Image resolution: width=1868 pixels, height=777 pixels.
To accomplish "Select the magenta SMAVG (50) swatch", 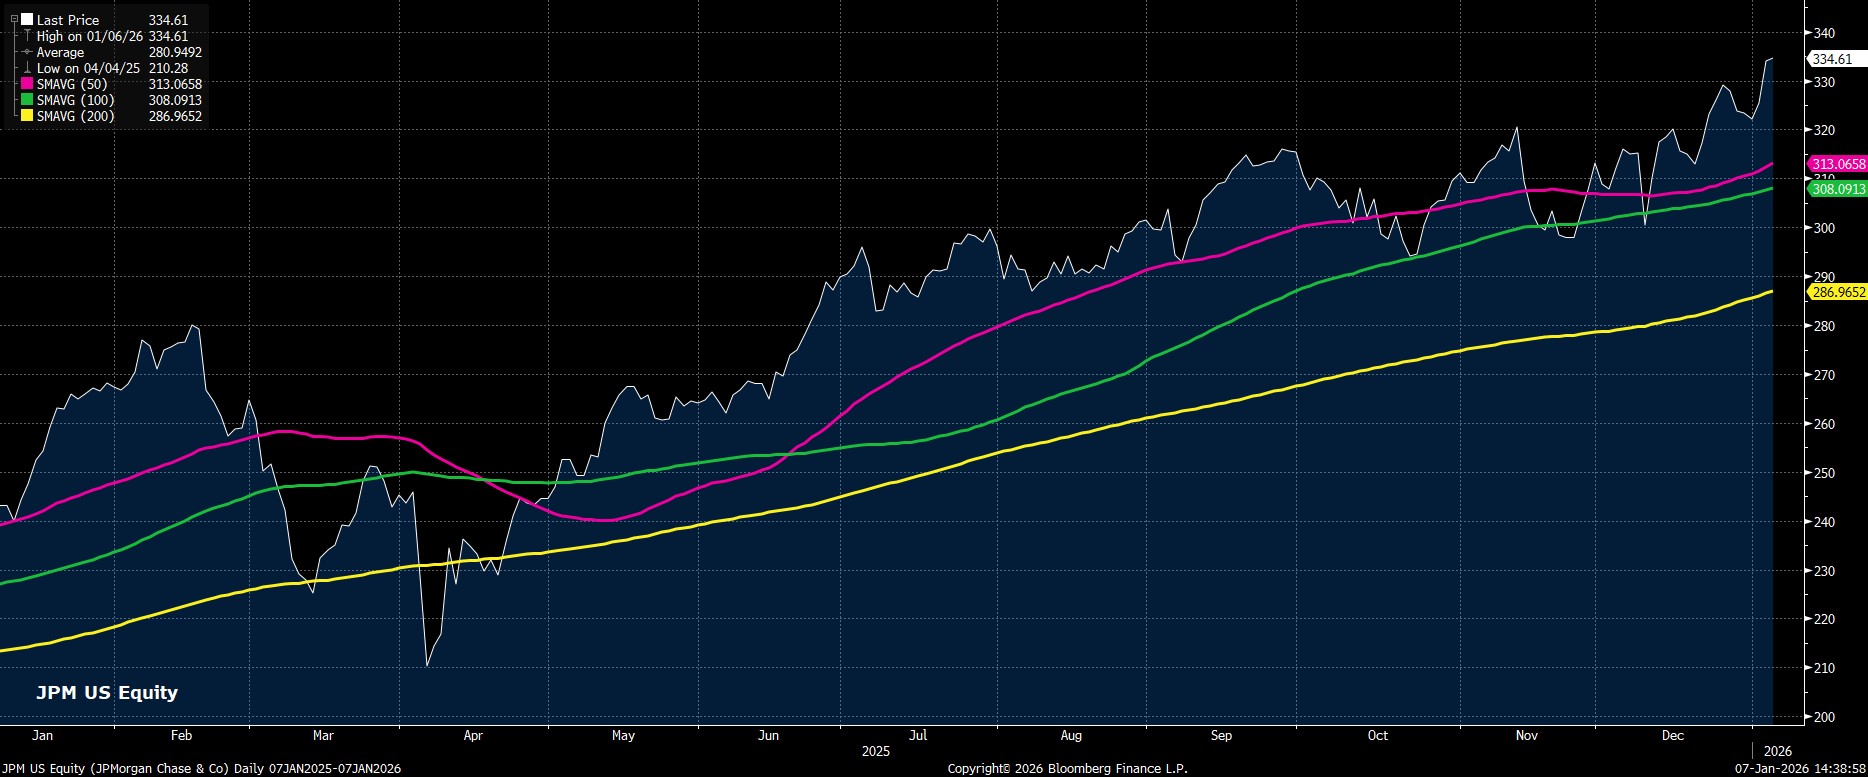I will 27,84.
